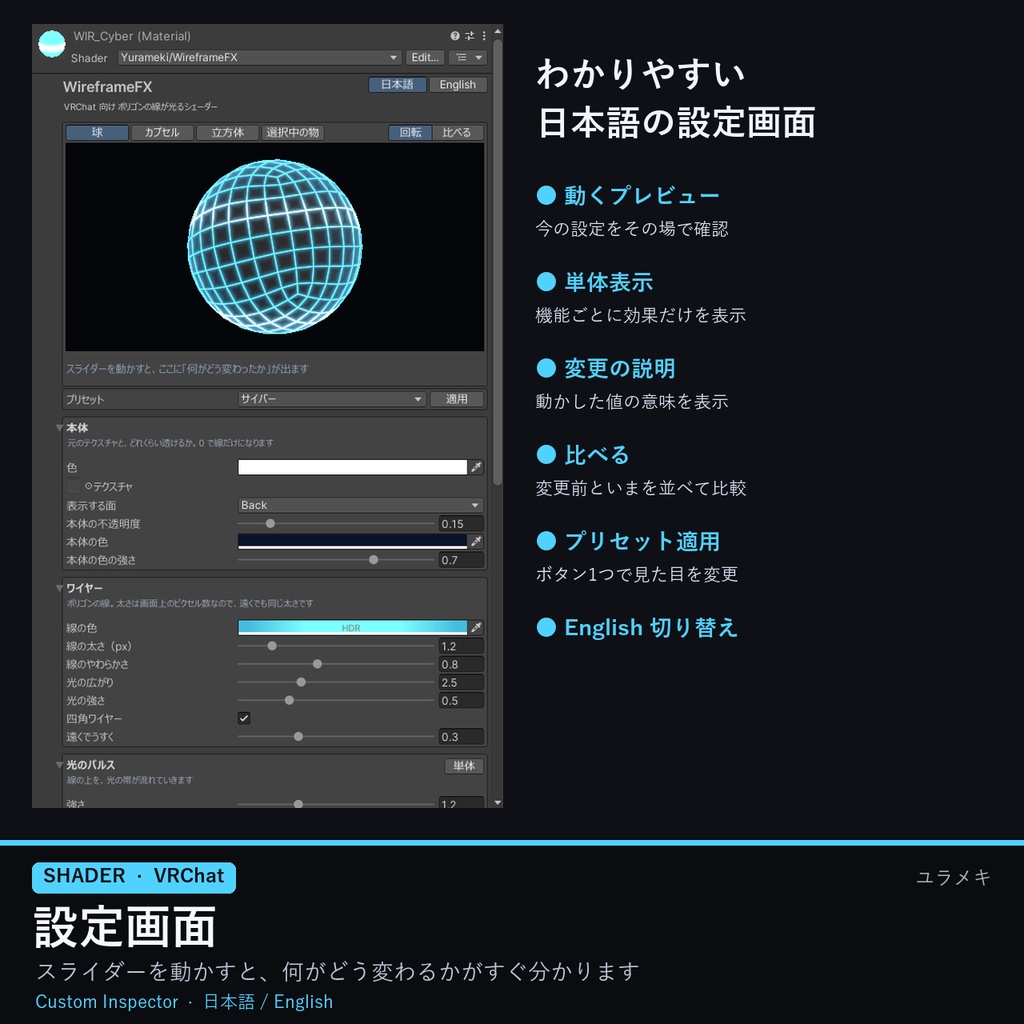The image size is (1024, 1024).
Task: Click the WIR_Cyber material preview sphere icon
Action: (x=52, y=44)
